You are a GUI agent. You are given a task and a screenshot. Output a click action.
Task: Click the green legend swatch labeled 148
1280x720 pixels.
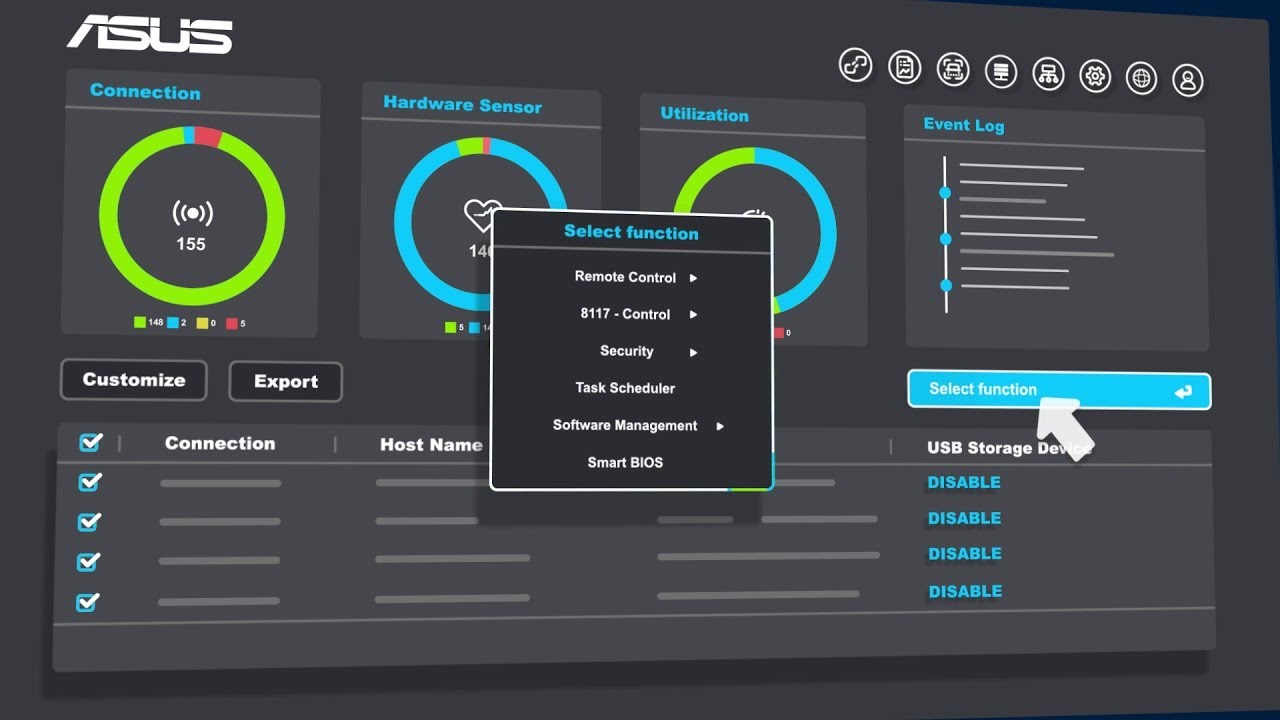tap(140, 323)
